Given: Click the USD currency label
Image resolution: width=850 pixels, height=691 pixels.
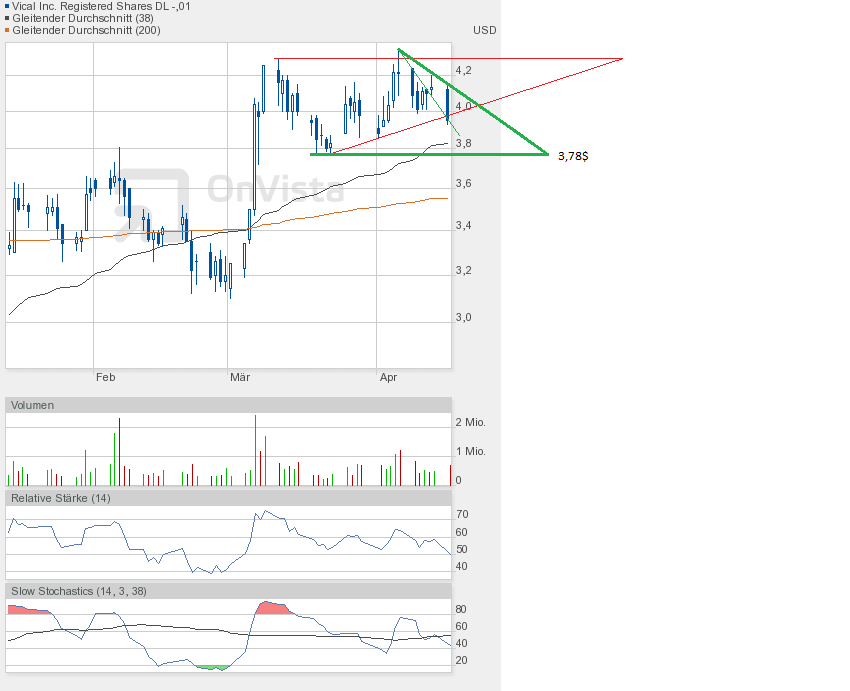Looking at the screenshot, I should pos(485,30).
